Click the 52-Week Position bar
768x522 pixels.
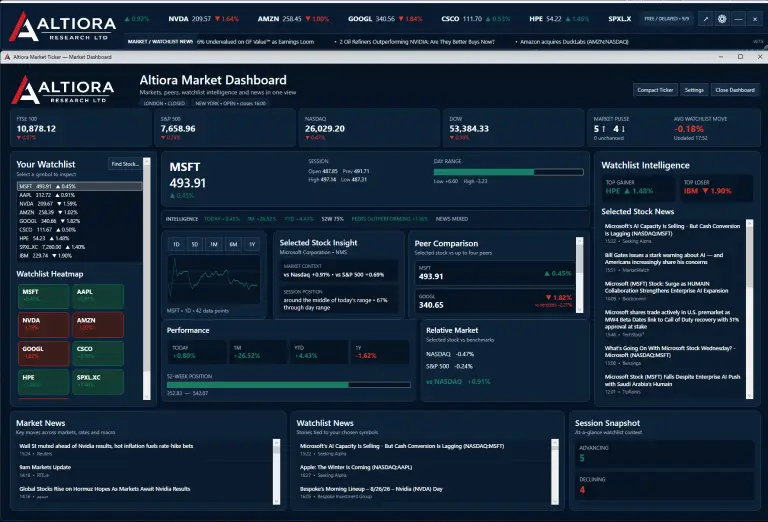point(288,385)
